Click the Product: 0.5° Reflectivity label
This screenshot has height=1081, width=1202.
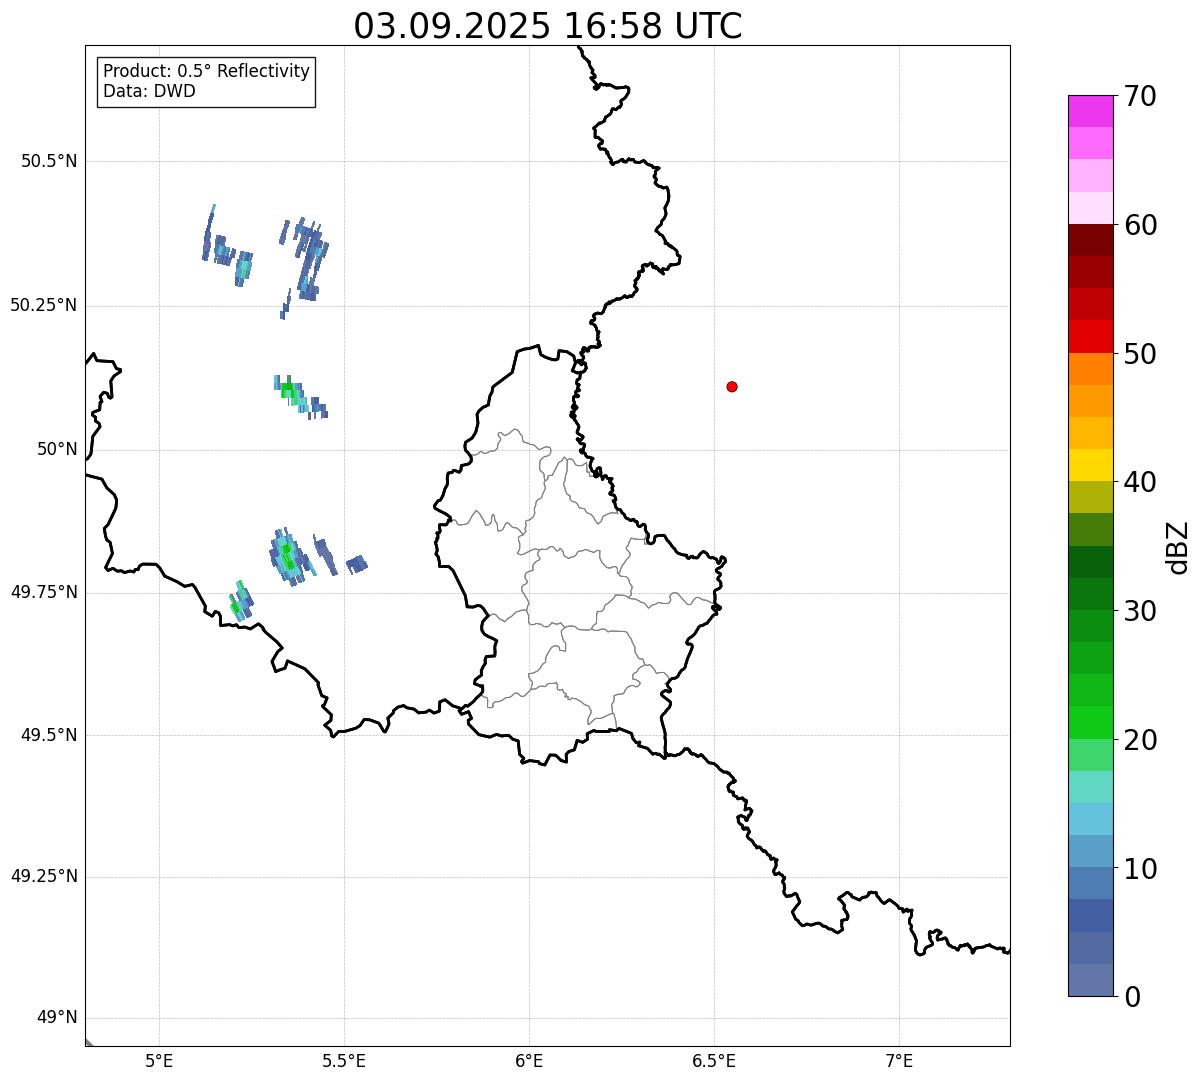pyautogui.click(x=206, y=72)
